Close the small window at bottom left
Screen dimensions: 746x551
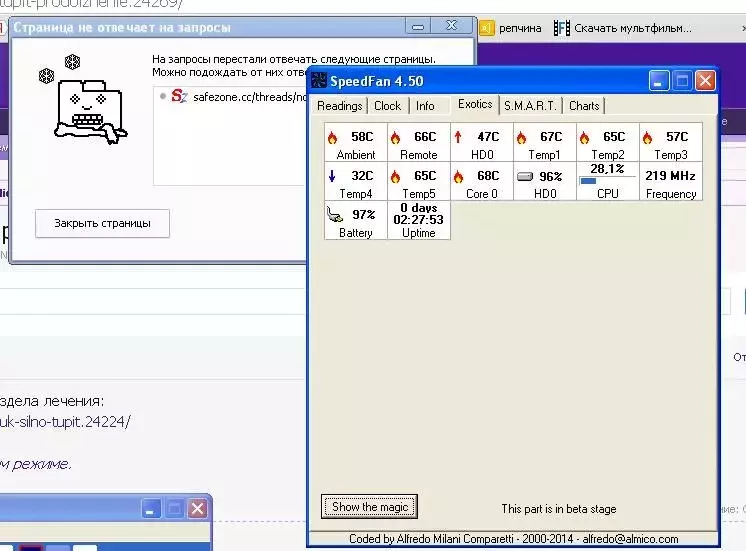tap(197, 509)
